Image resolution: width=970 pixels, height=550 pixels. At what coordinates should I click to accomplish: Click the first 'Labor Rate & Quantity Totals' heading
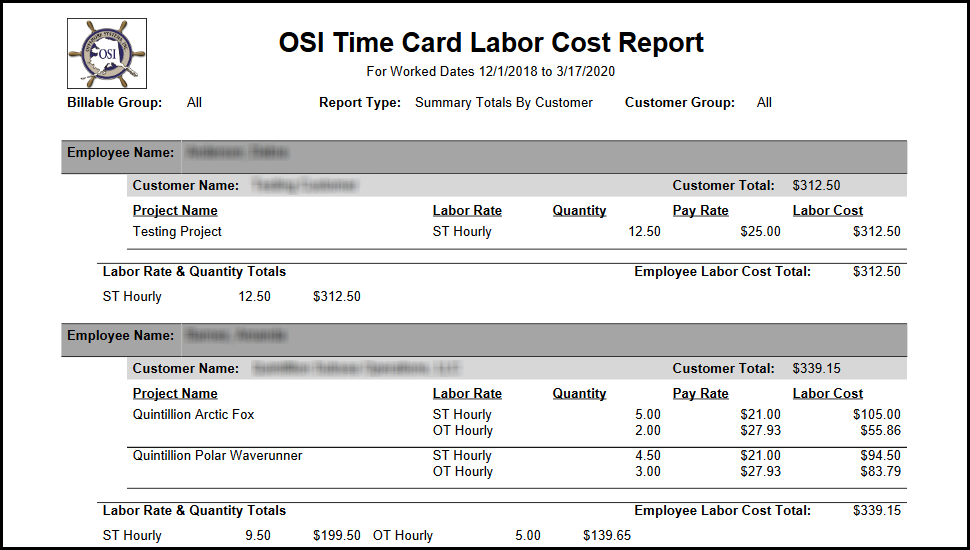click(x=194, y=272)
